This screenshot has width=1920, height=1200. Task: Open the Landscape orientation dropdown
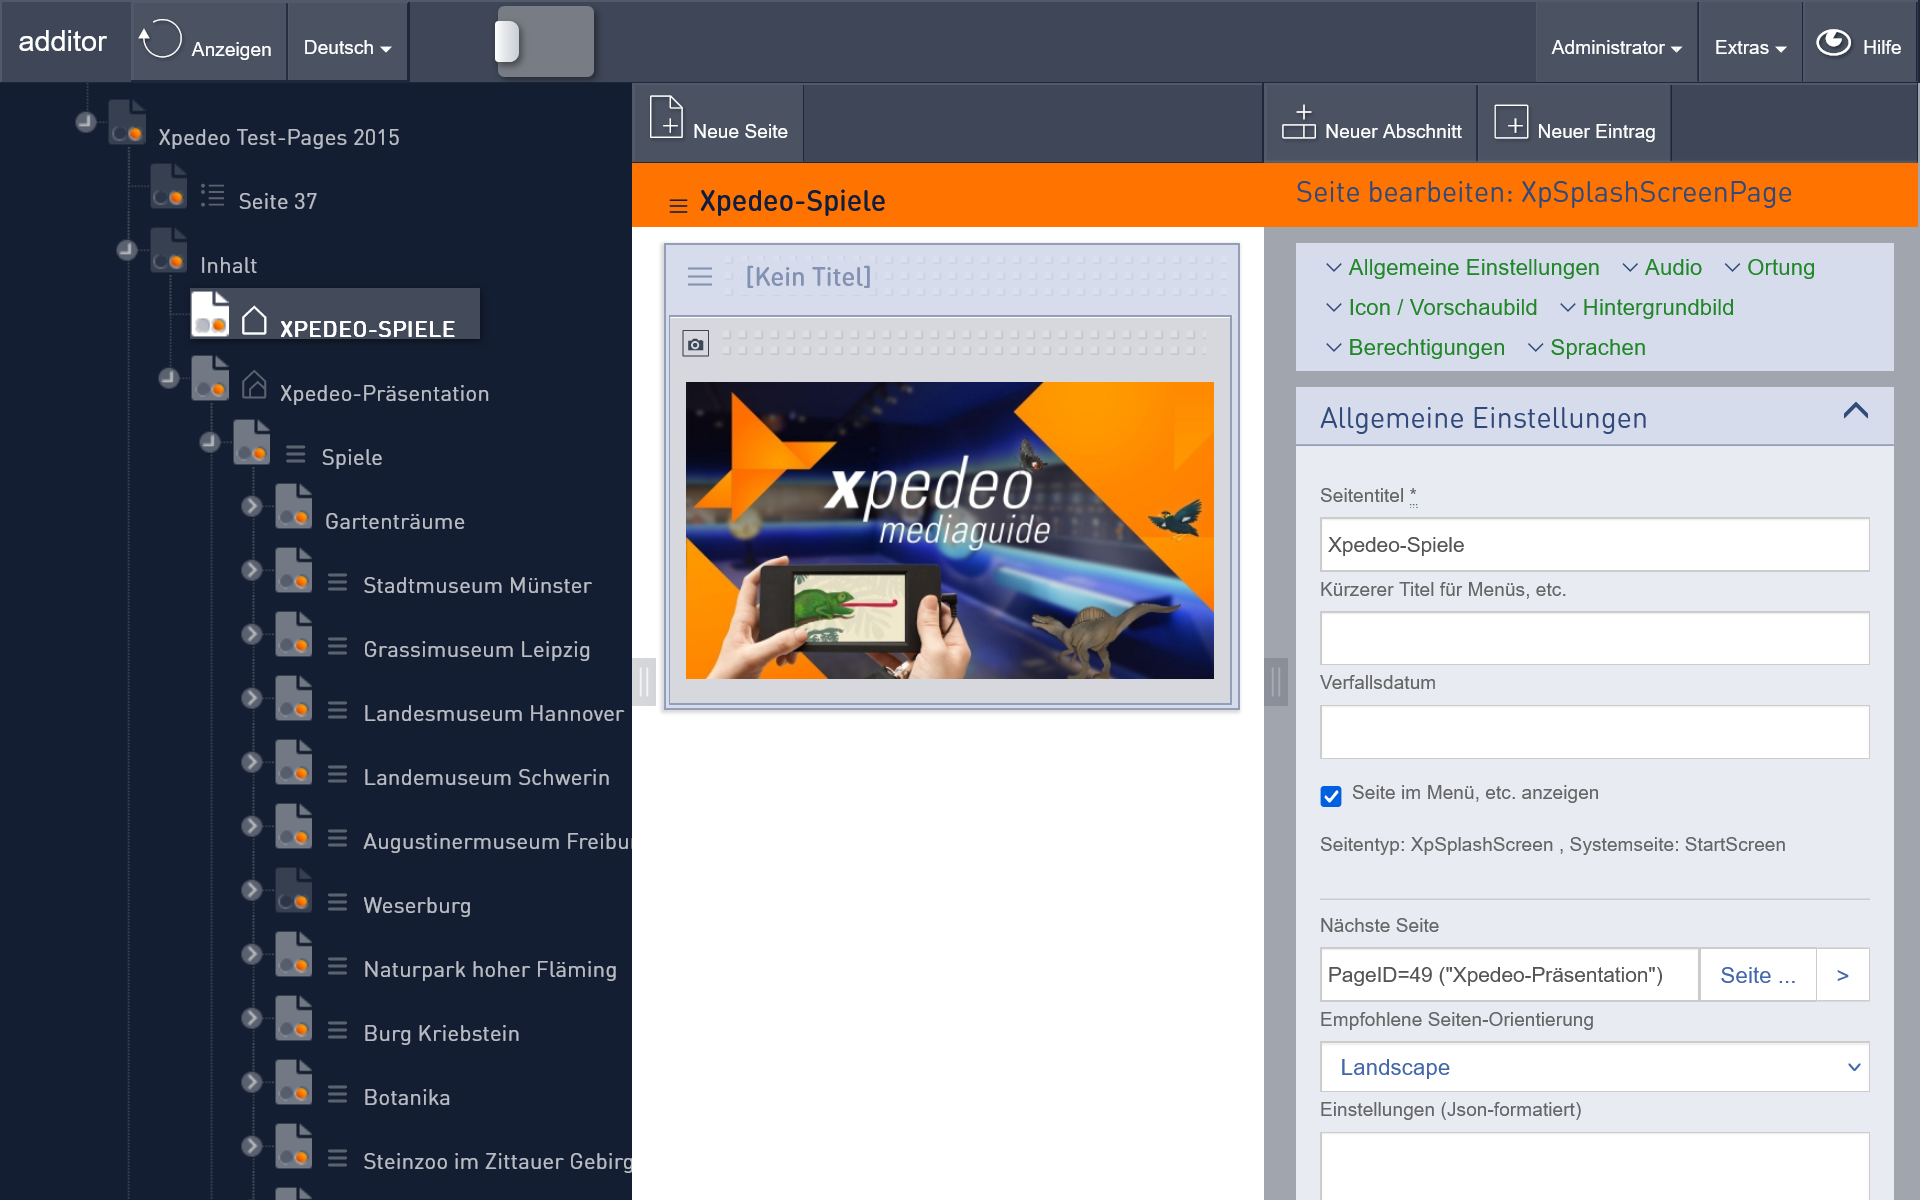[x=1594, y=1067]
